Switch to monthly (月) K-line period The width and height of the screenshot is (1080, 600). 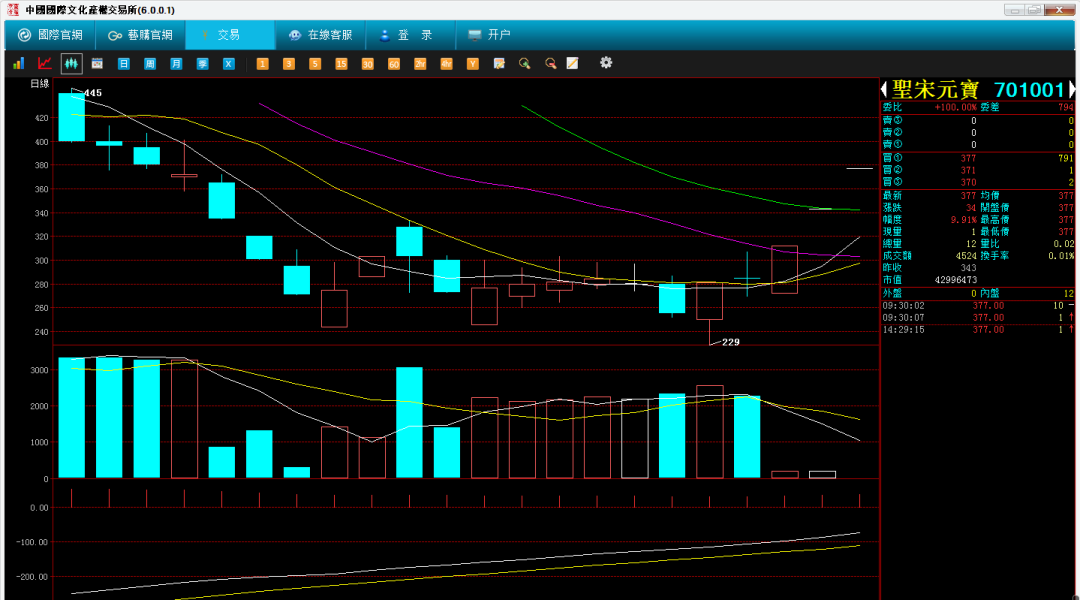(x=176, y=63)
